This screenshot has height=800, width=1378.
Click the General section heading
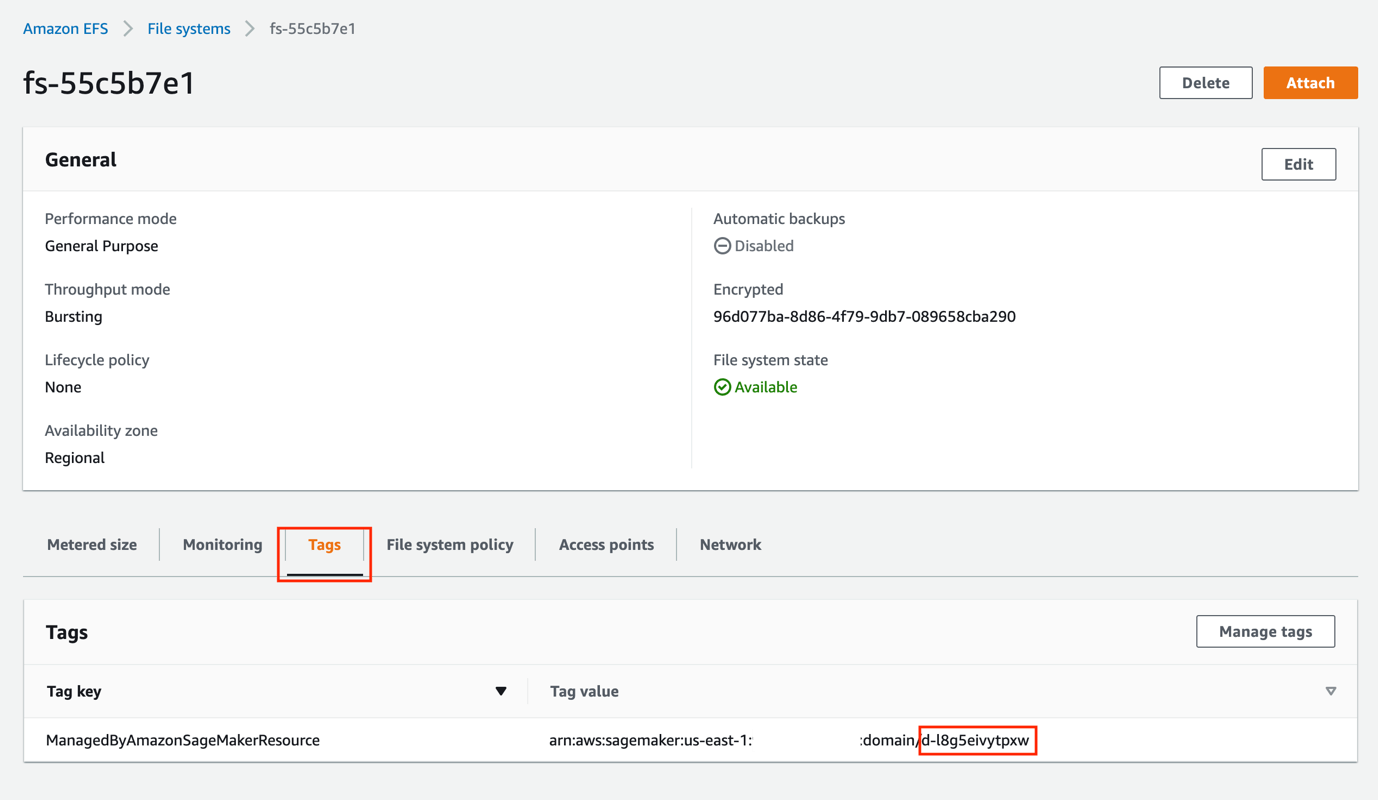[81, 160]
